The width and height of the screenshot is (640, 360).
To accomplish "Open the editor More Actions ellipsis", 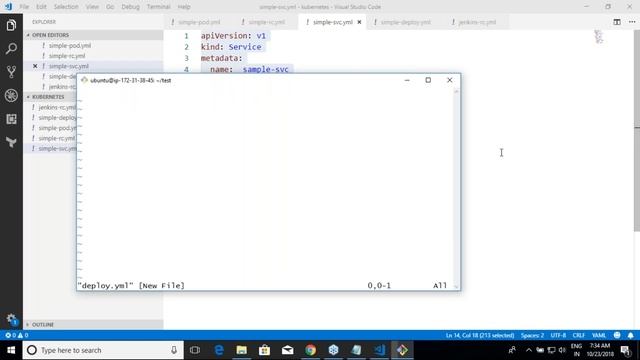I will 632,22.
